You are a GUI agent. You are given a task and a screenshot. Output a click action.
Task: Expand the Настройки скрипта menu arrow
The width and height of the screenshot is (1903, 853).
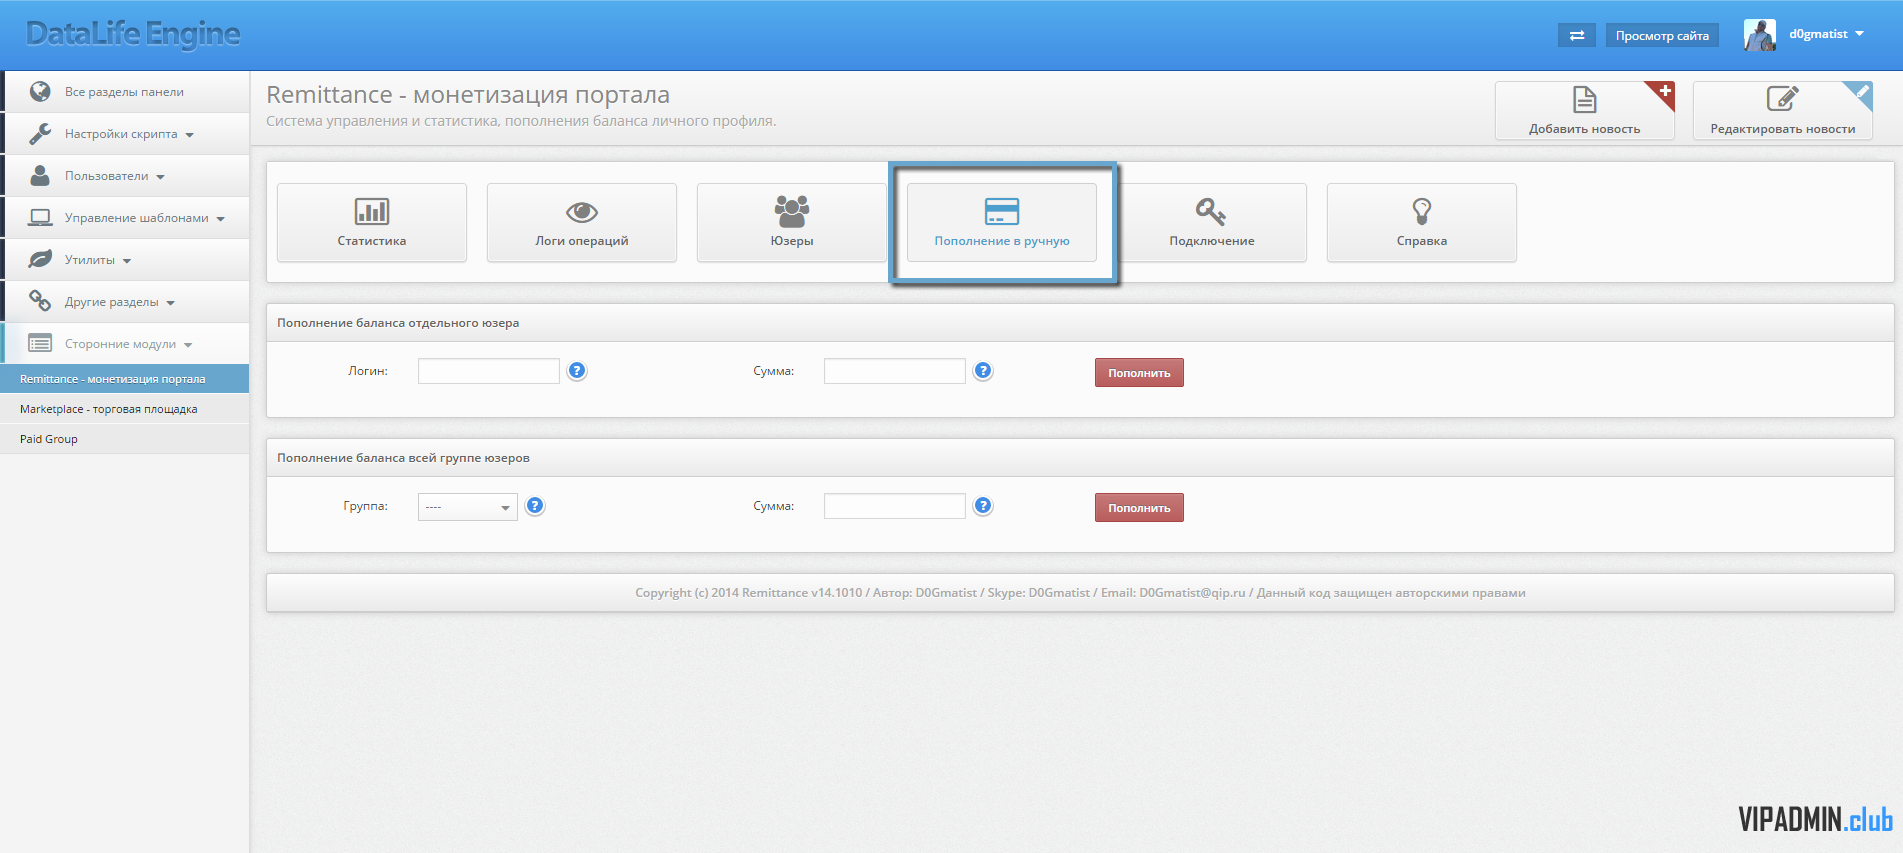click(190, 135)
